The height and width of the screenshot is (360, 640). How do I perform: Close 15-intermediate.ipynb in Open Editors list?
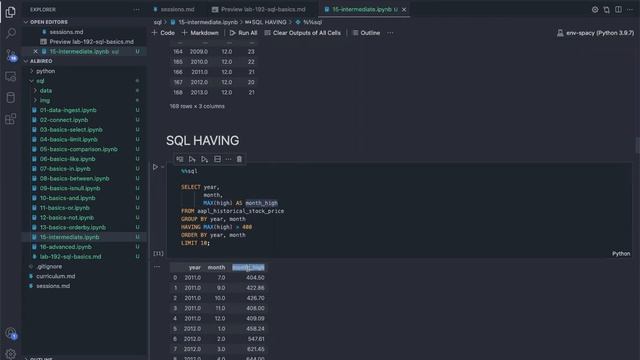35,51
